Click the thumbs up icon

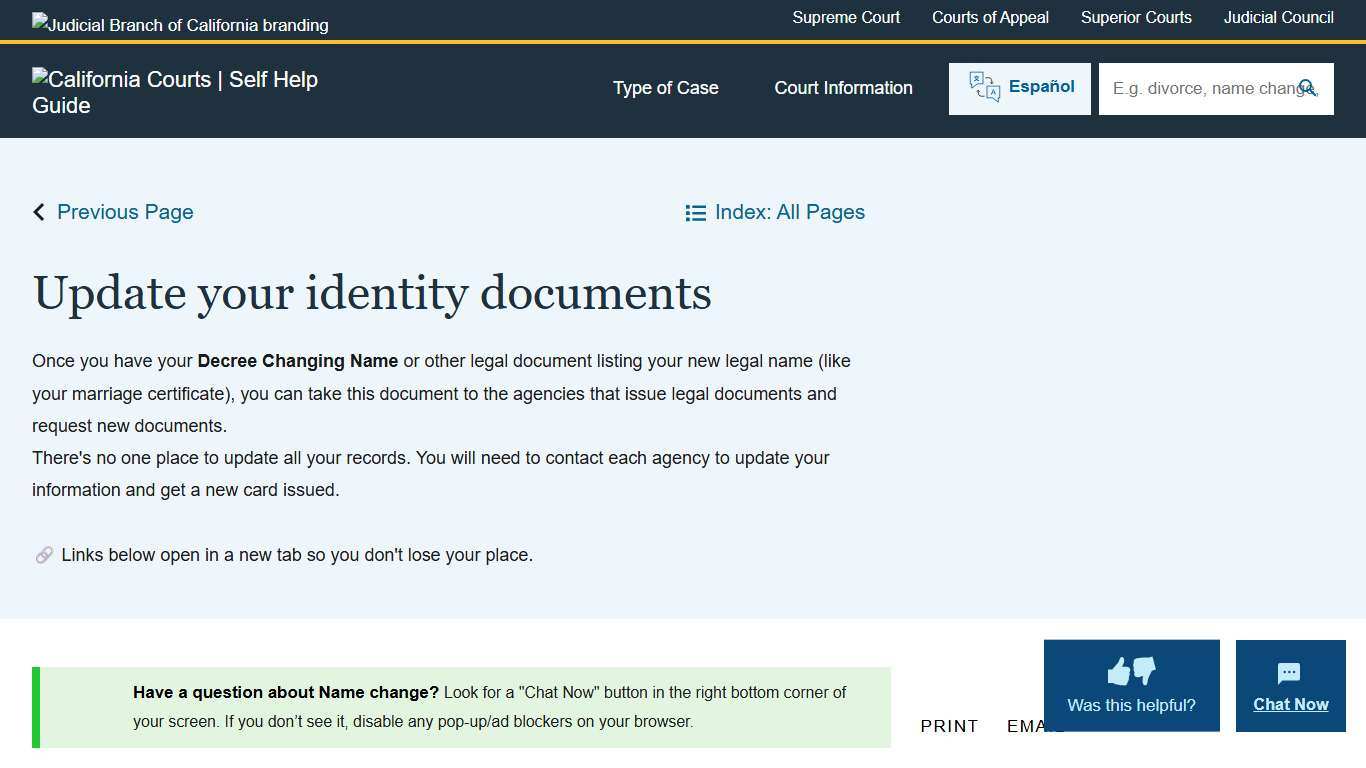point(1118,671)
